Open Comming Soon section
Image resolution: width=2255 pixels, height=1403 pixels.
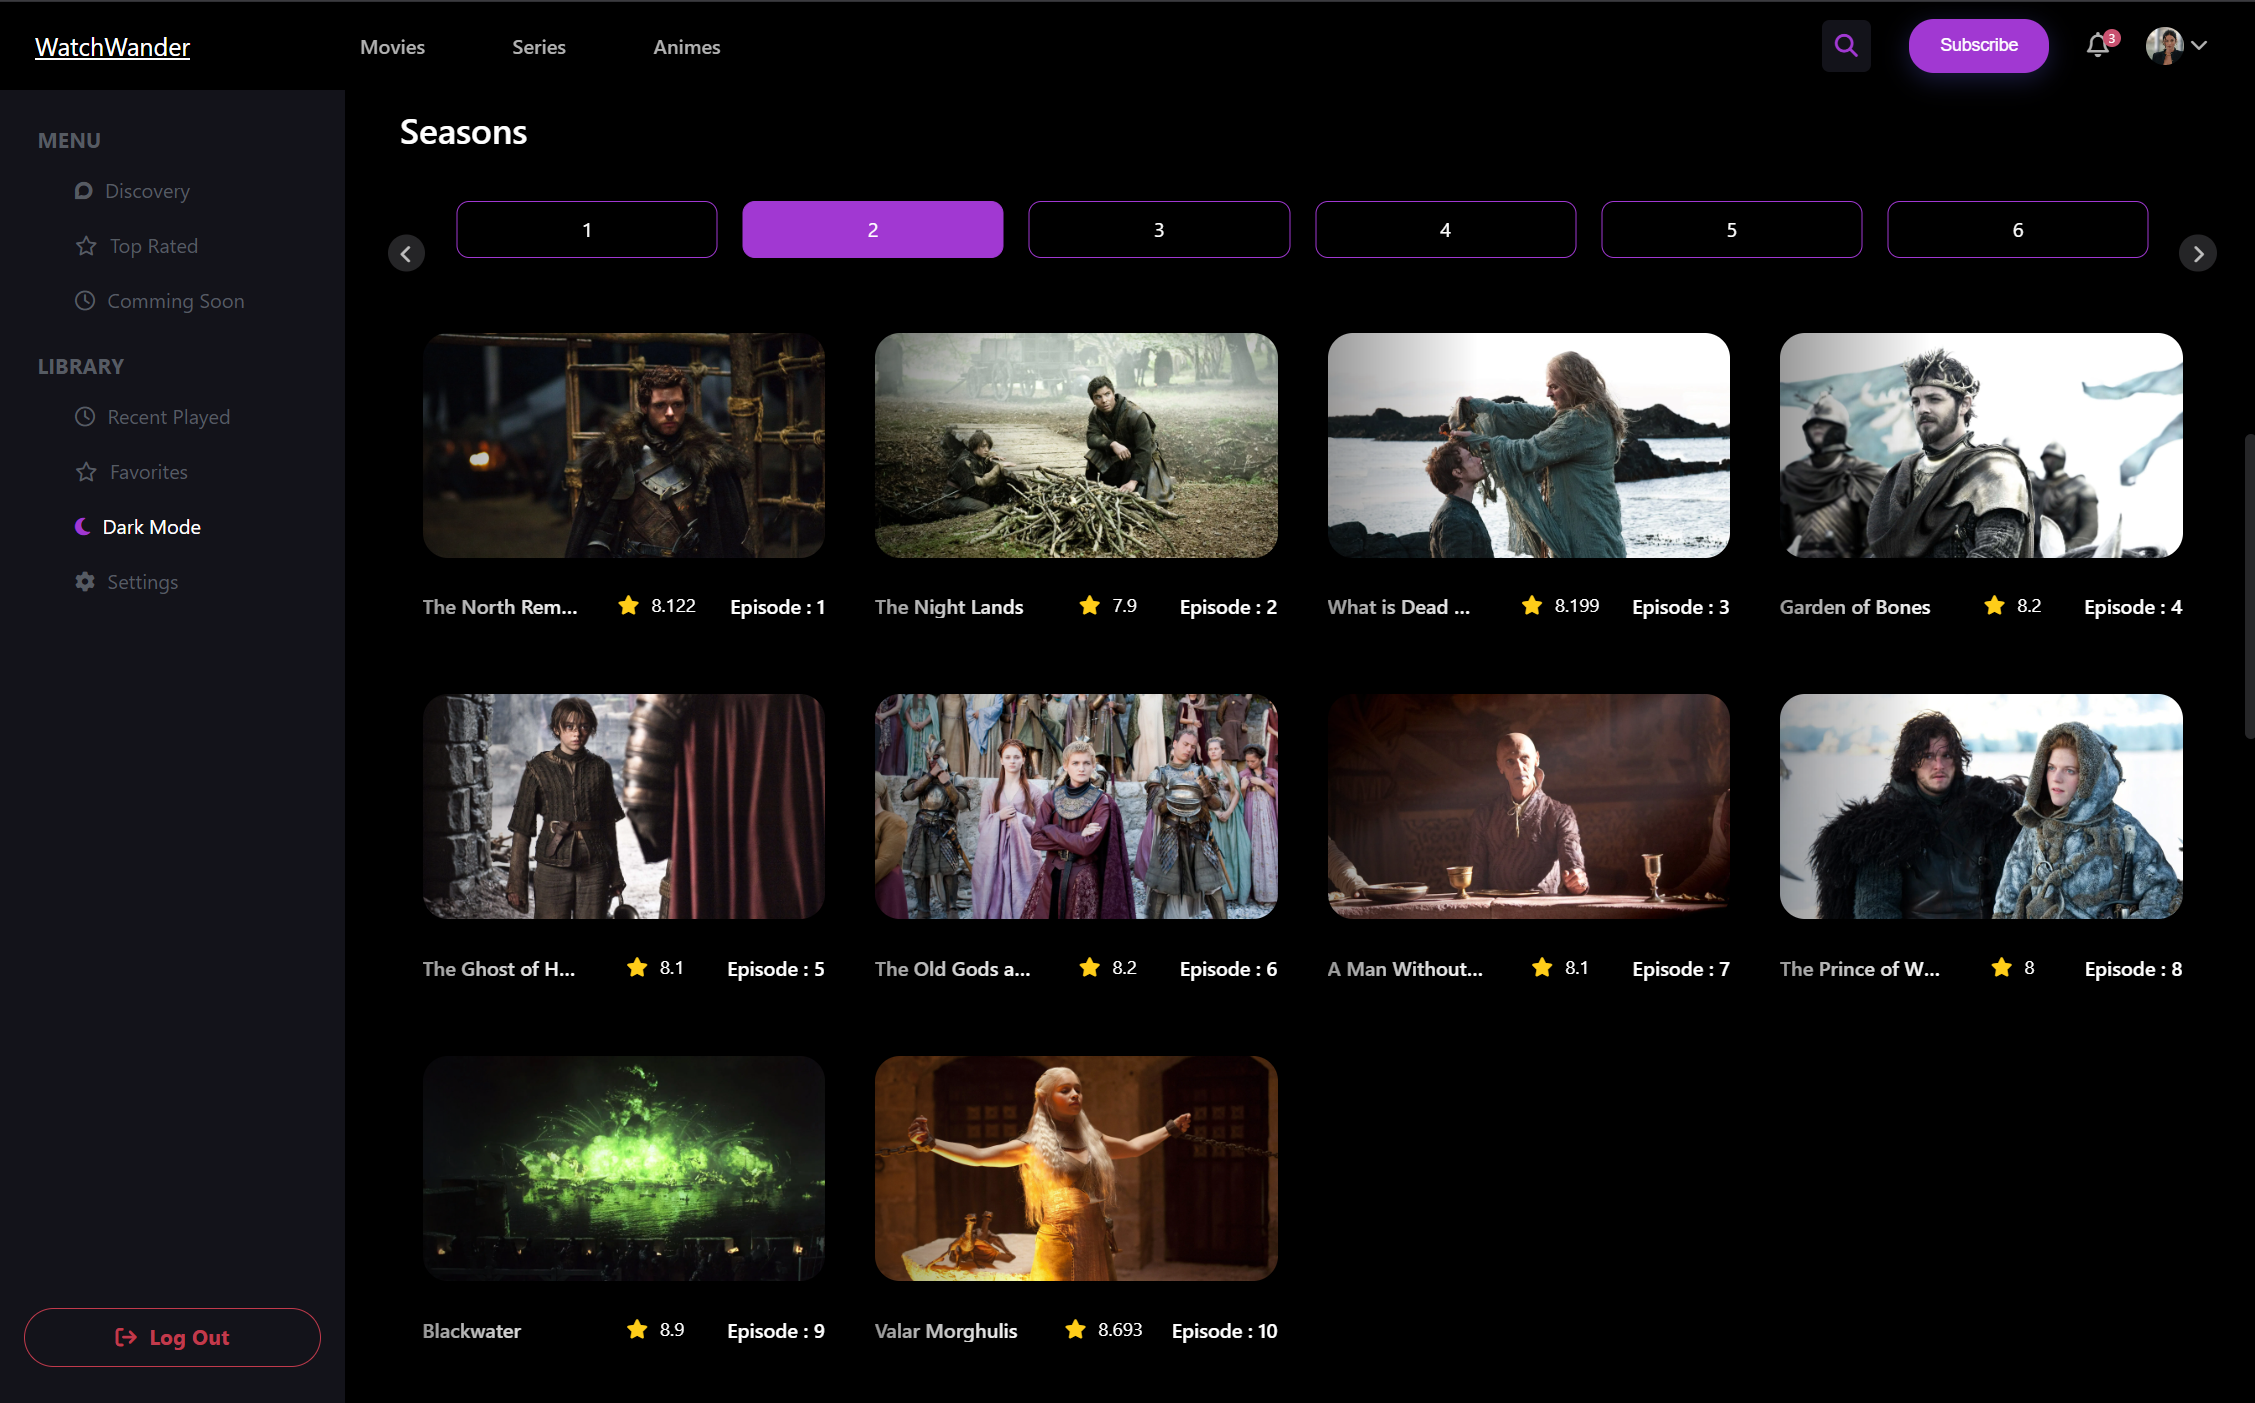coord(176,301)
